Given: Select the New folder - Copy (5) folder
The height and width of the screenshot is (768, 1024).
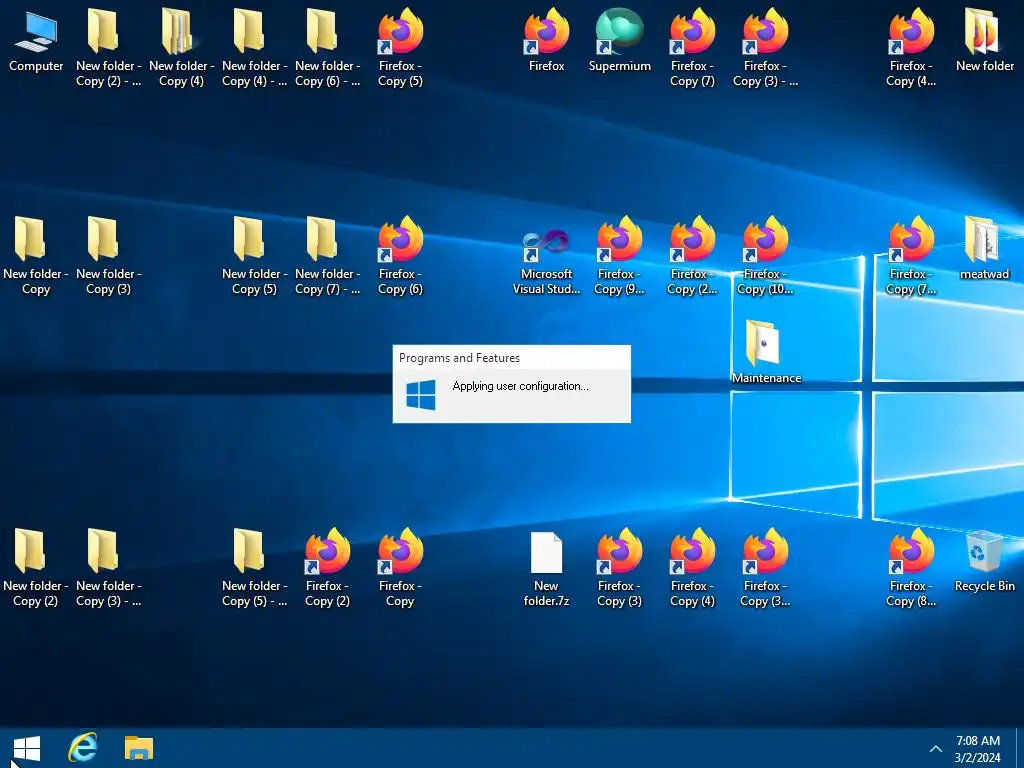Looking at the screenshot, I should point(254,257).
